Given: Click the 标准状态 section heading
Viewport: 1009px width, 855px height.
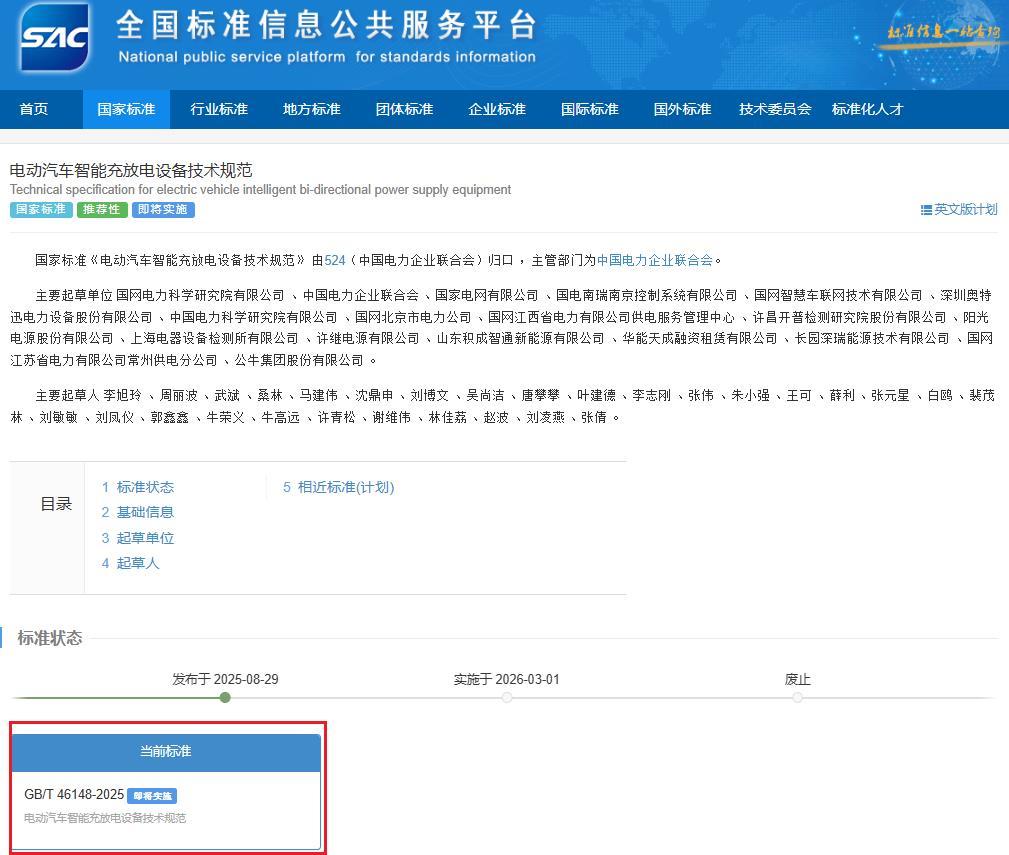Looking at the screenshot, I should coord(50,638).
